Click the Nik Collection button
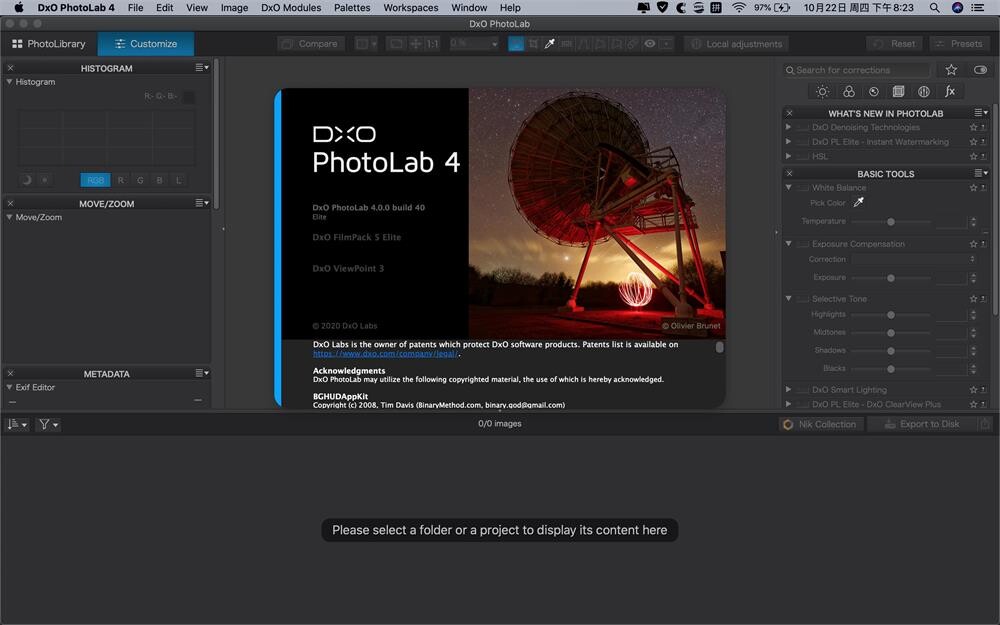The height and width of the screenshot is (625, 1000). [x=821, y=424]
